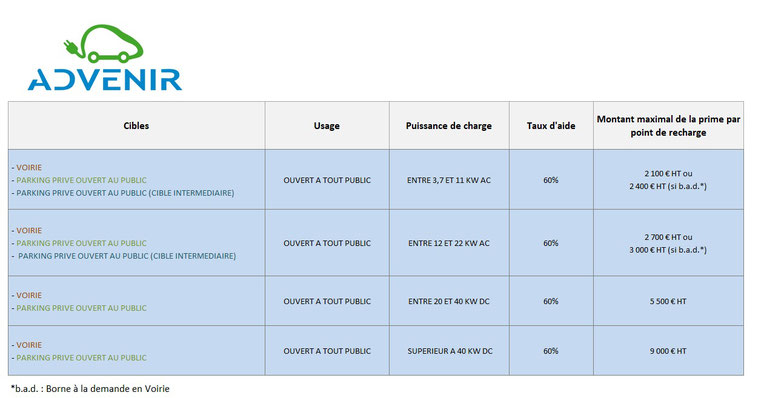This screenshot has height=398, width=764.
Task: Select the 'Puissance de charge' column header
Action: pyautogui.click(x=449, y=126)
